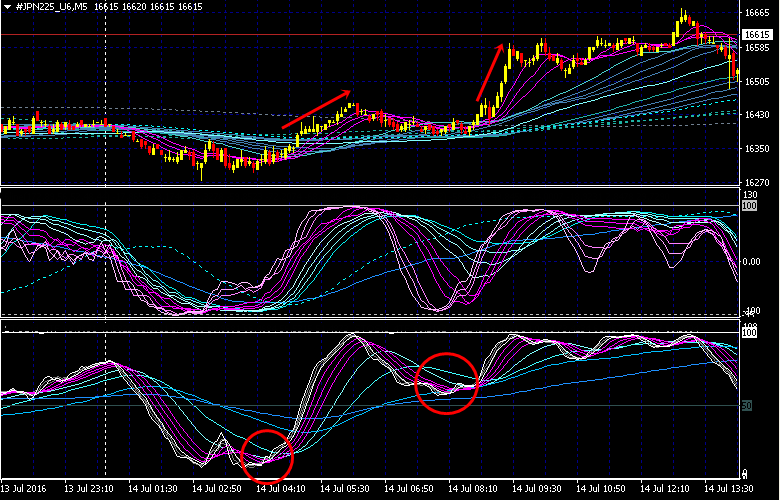Click the 16430 price scale label
780x500 pixels.
tap(756, 115)
